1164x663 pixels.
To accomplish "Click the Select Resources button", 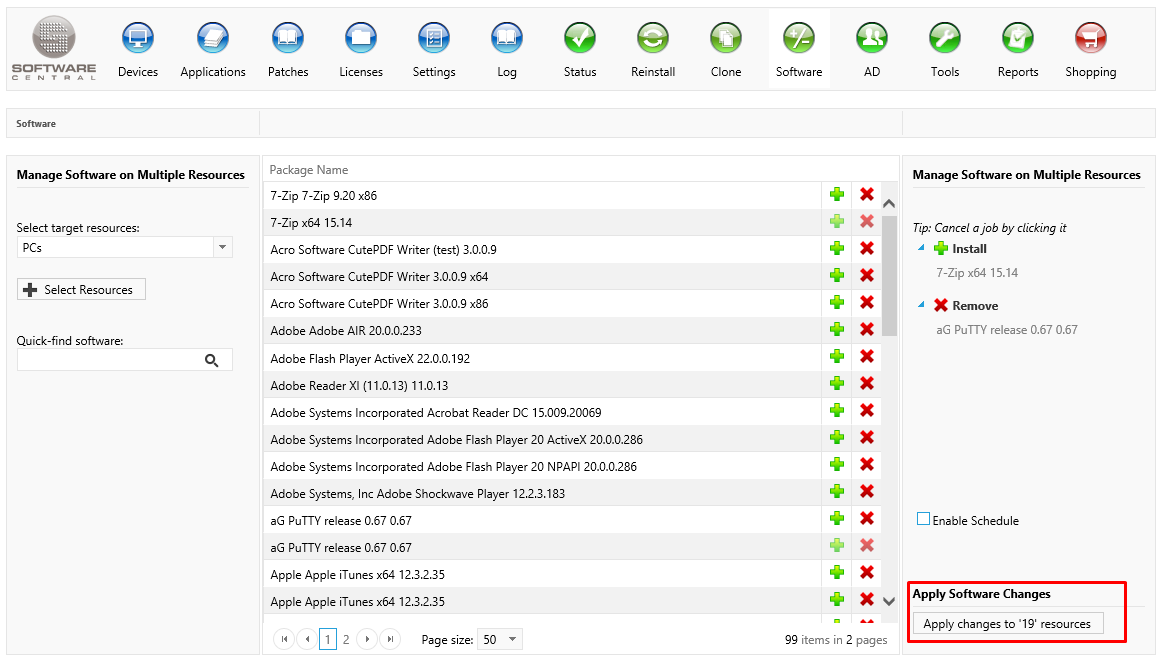I will click(x=82, y=289).
